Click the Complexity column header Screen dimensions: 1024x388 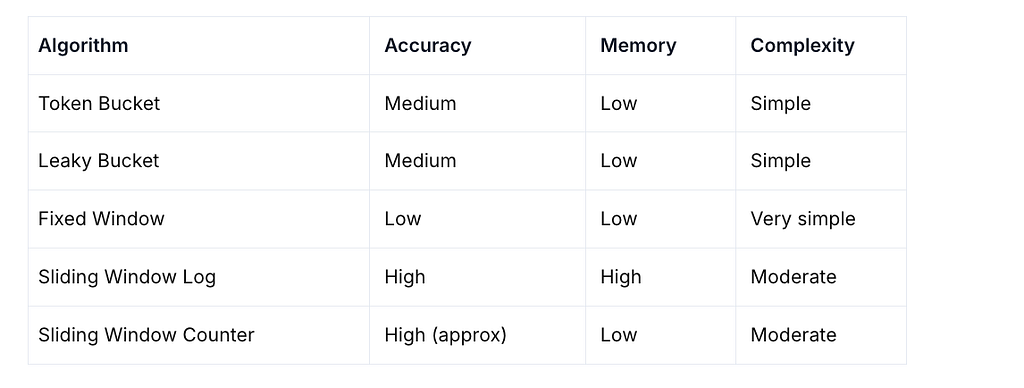click(802, 46)
